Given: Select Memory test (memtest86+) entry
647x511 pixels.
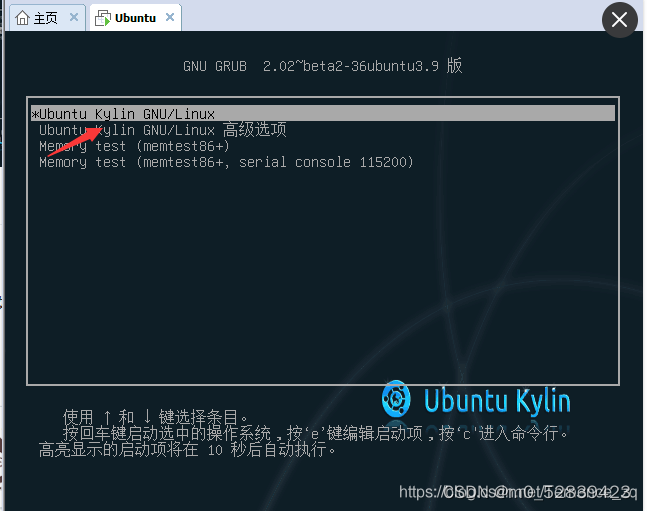Looking at the screenshot, I should tap(134, 146).
